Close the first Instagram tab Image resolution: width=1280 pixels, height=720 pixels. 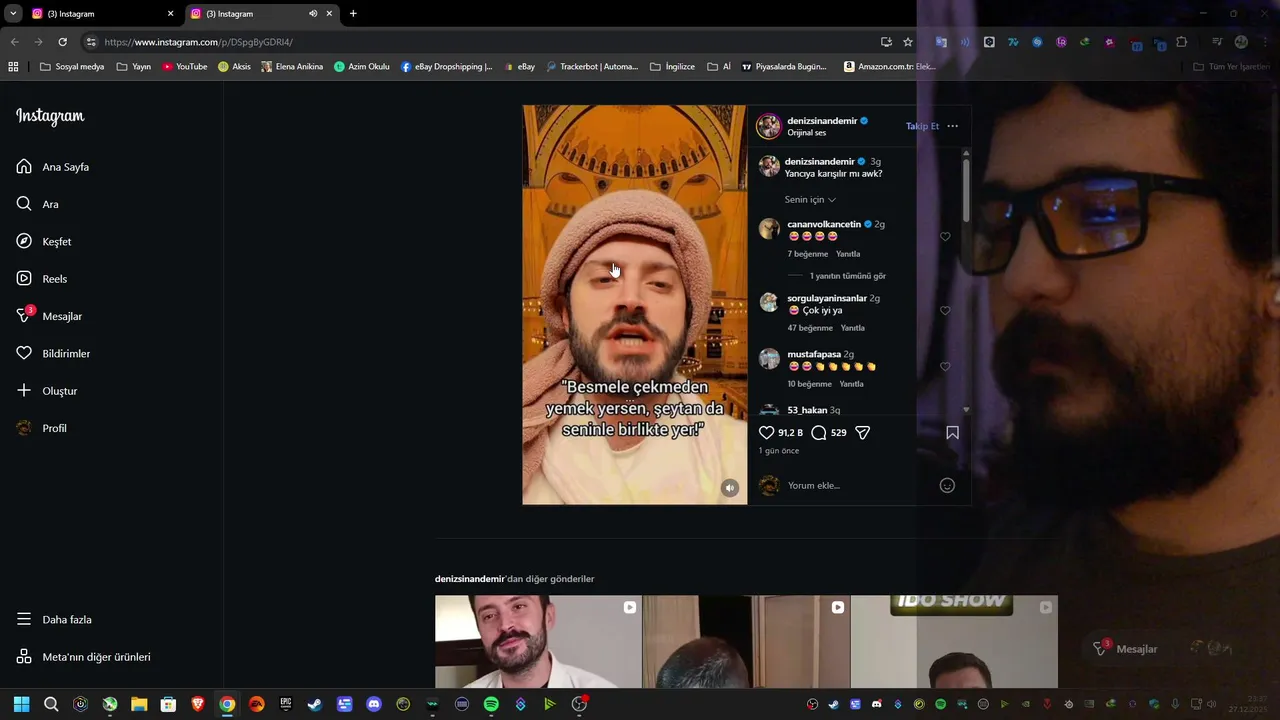tap(170, 14)
